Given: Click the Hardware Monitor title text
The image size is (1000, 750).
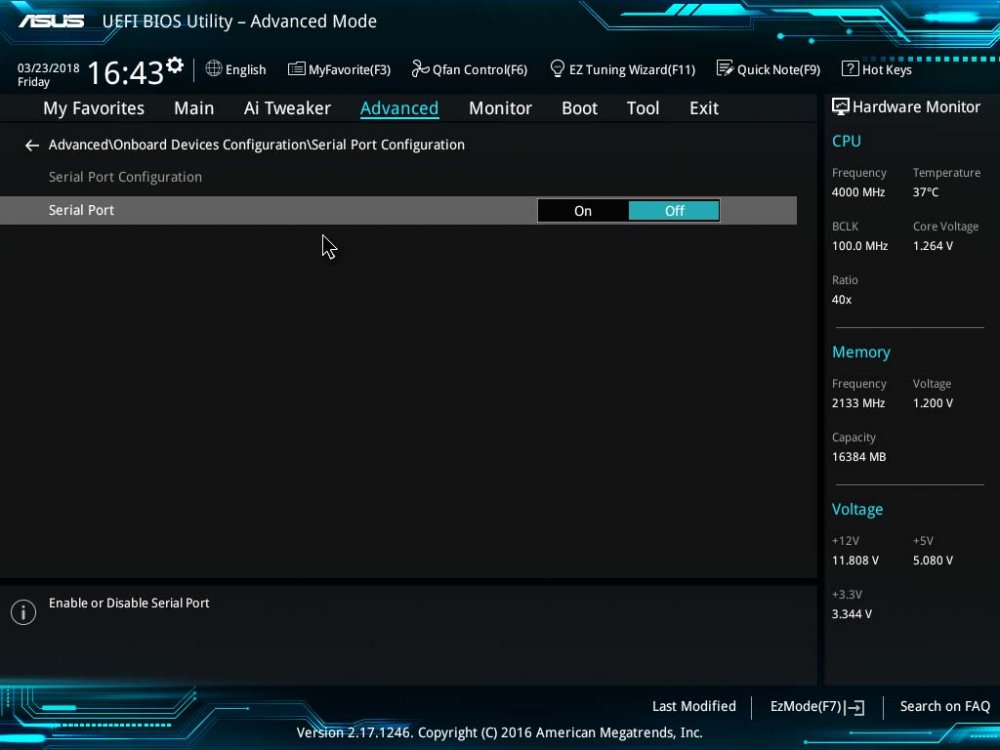Looking at the screenshot, I should coord(916,107).
